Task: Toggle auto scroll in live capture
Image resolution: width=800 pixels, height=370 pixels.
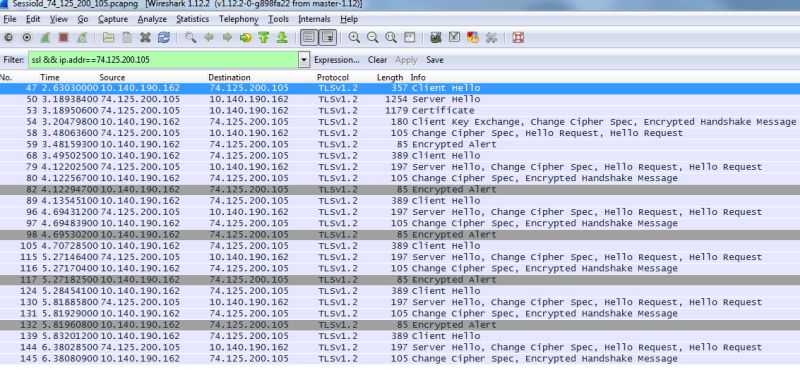Action: 327,38
